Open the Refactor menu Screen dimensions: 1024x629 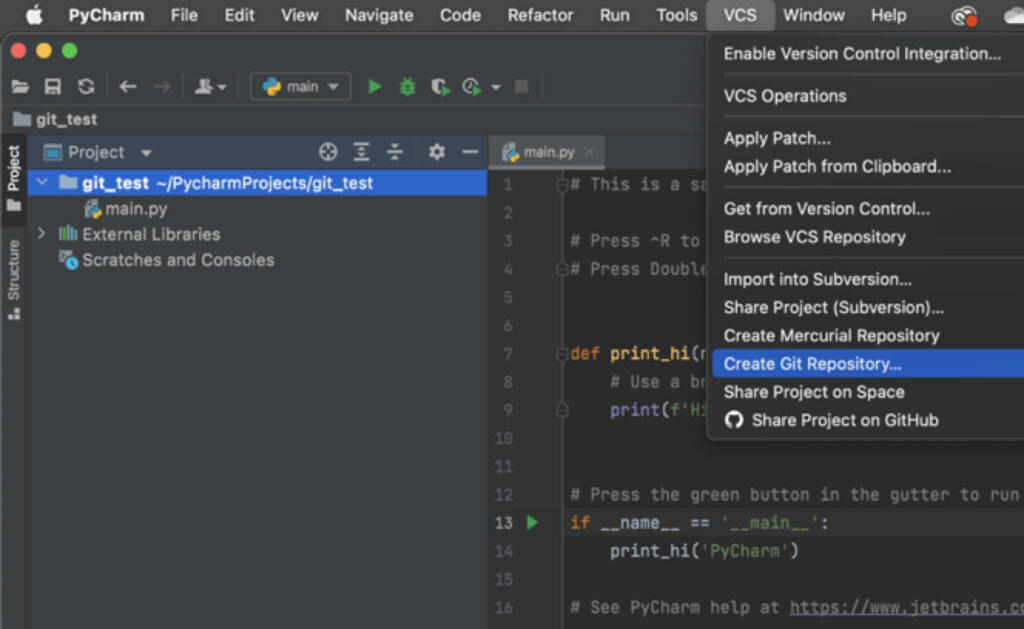coord(540,15)
